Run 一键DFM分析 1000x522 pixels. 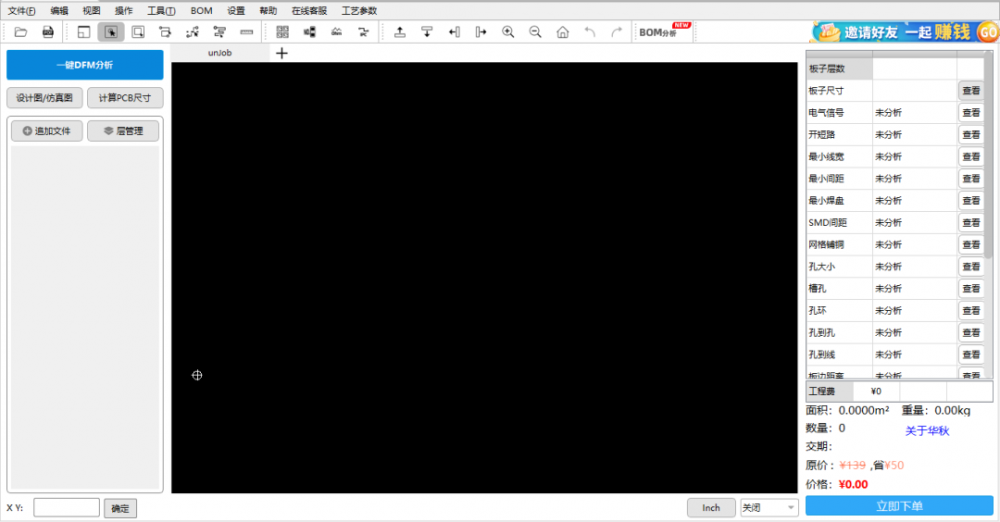click(x=85, y=65)
